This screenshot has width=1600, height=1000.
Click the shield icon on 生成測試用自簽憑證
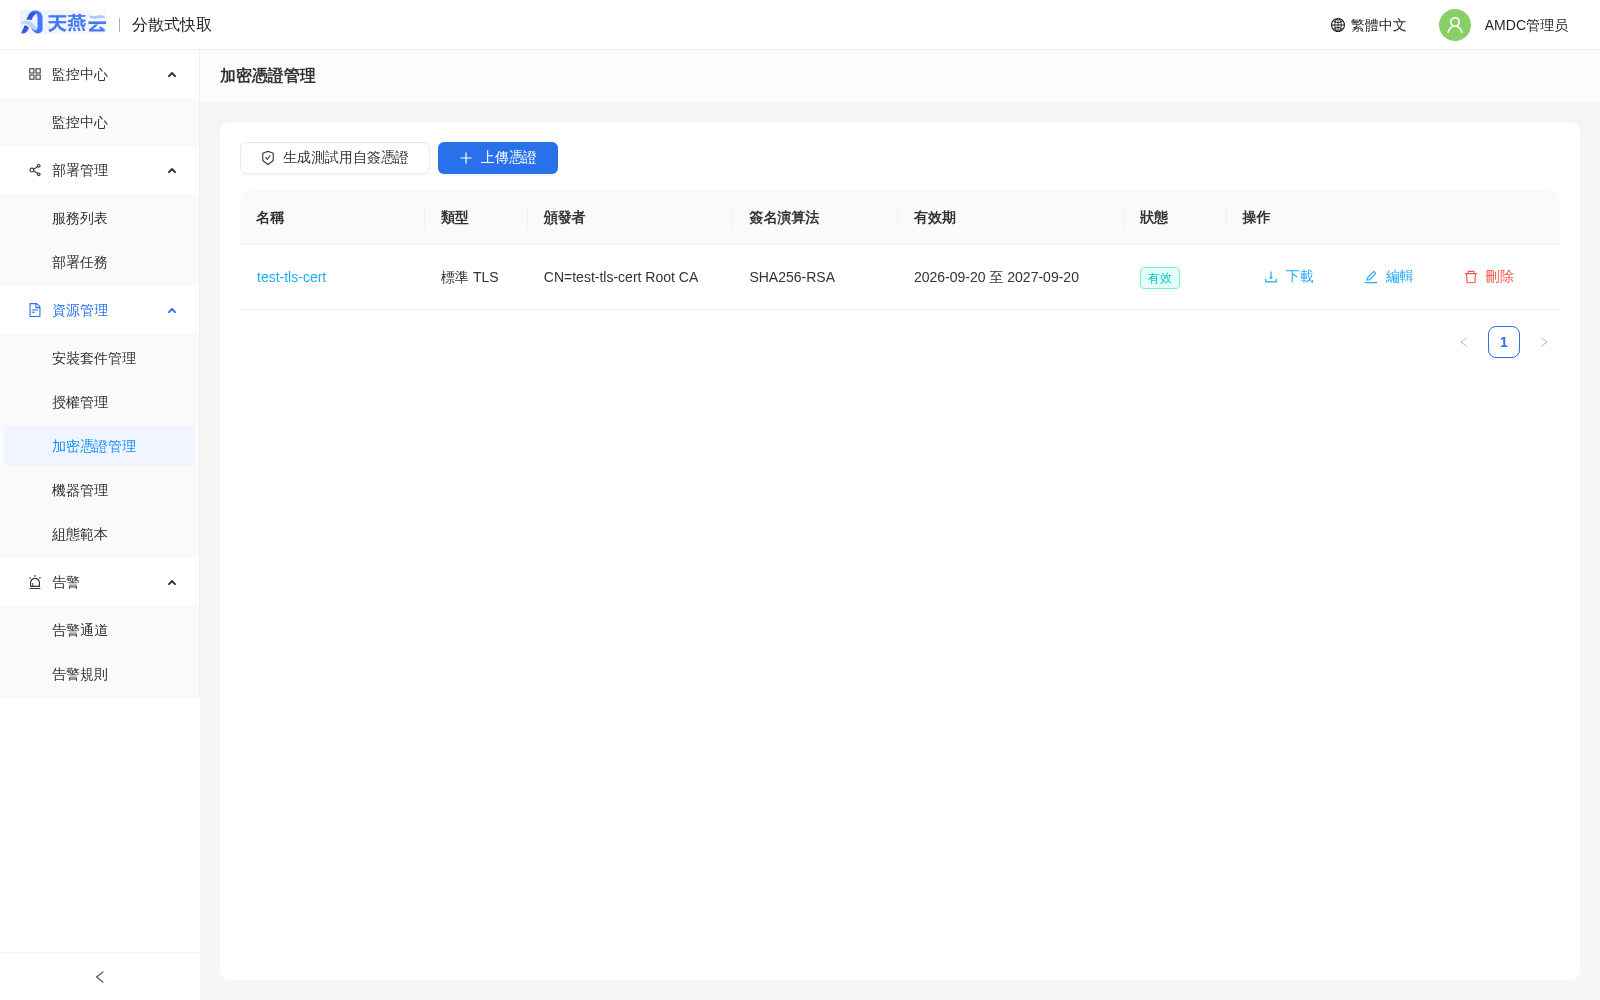click(x=268, y=158)
